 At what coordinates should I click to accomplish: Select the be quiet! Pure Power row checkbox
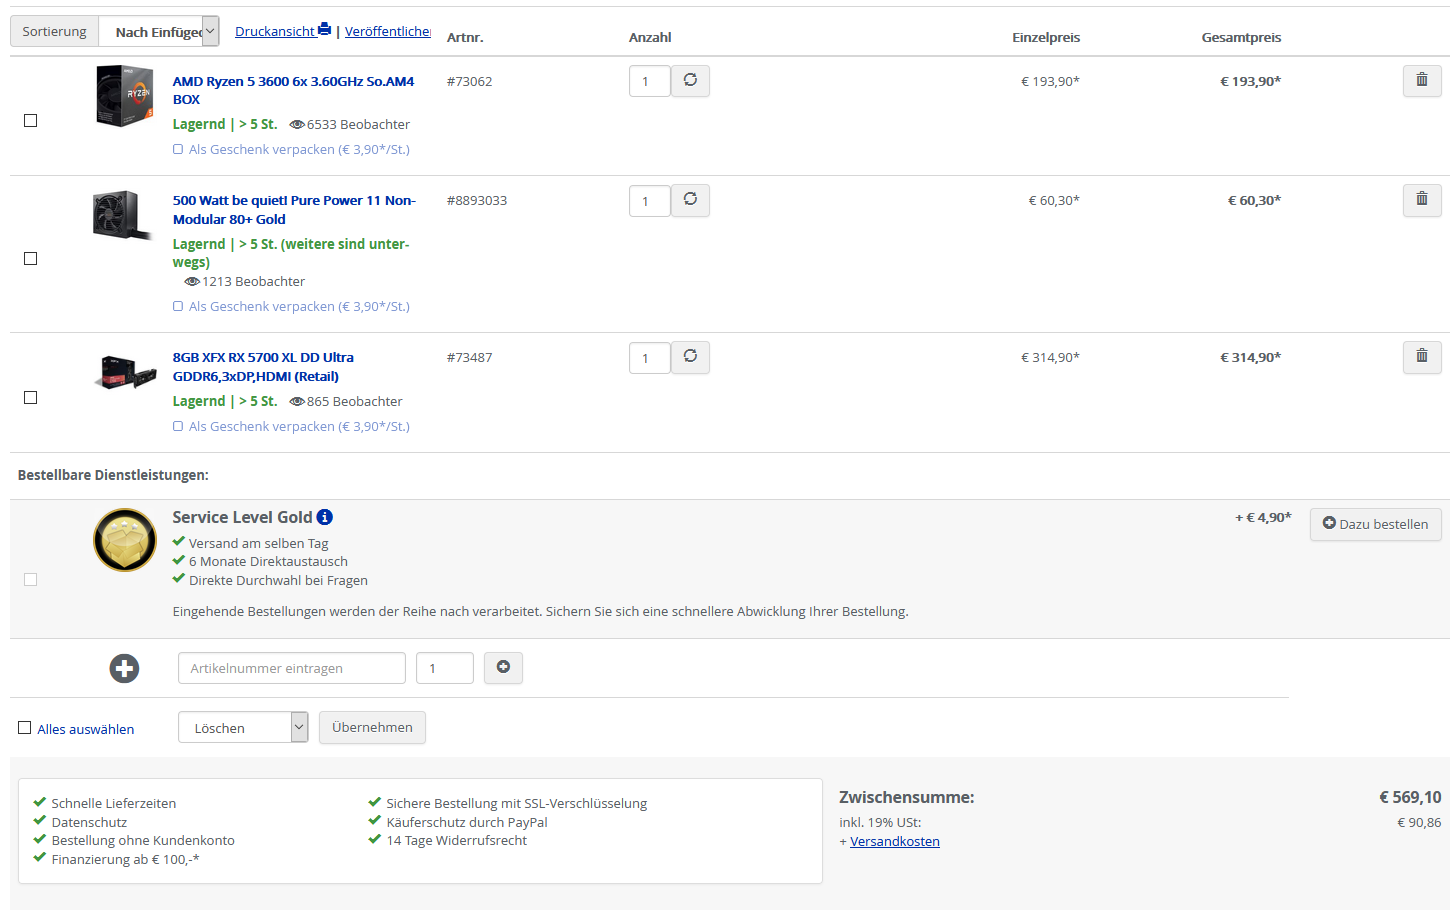pyautogui.click(x=30, y=258)
